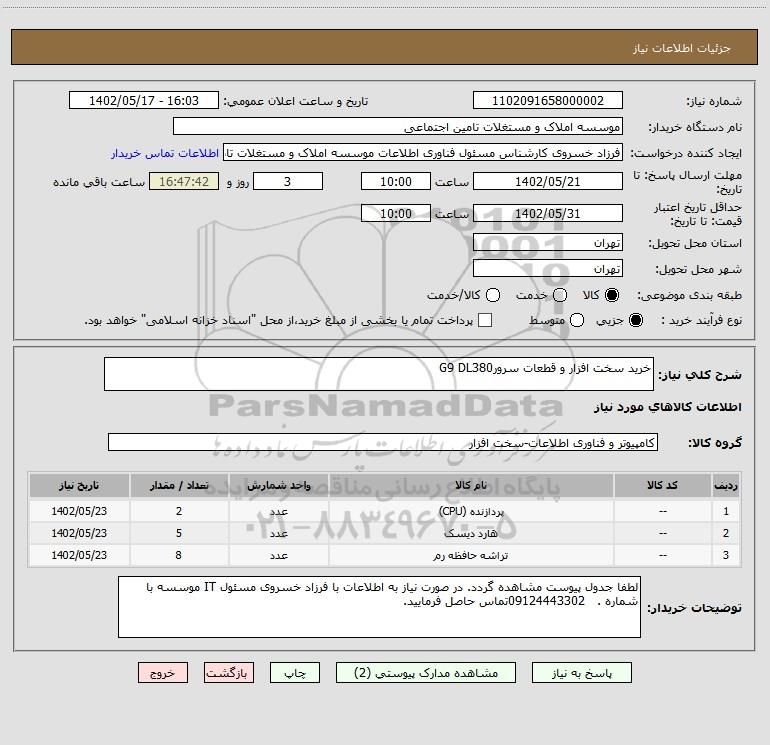Image resolution: width=770 pixels, height=745 pixels.
Task: Click the جزئیات اطلاعات نیاز header title
Action: [682, 48]
